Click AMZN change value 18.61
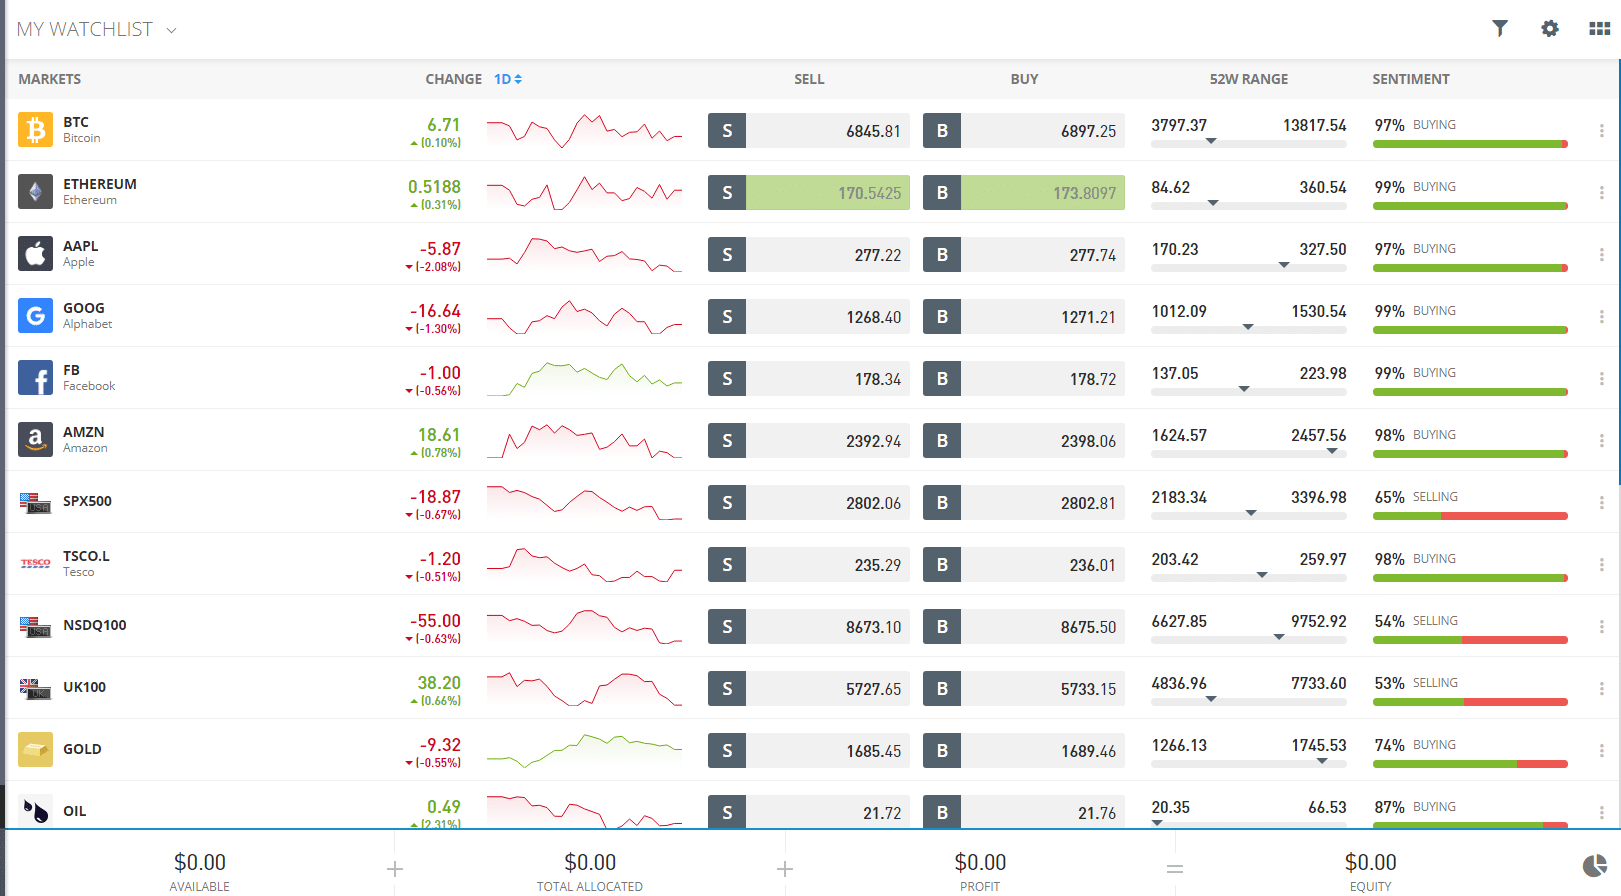 439,435
